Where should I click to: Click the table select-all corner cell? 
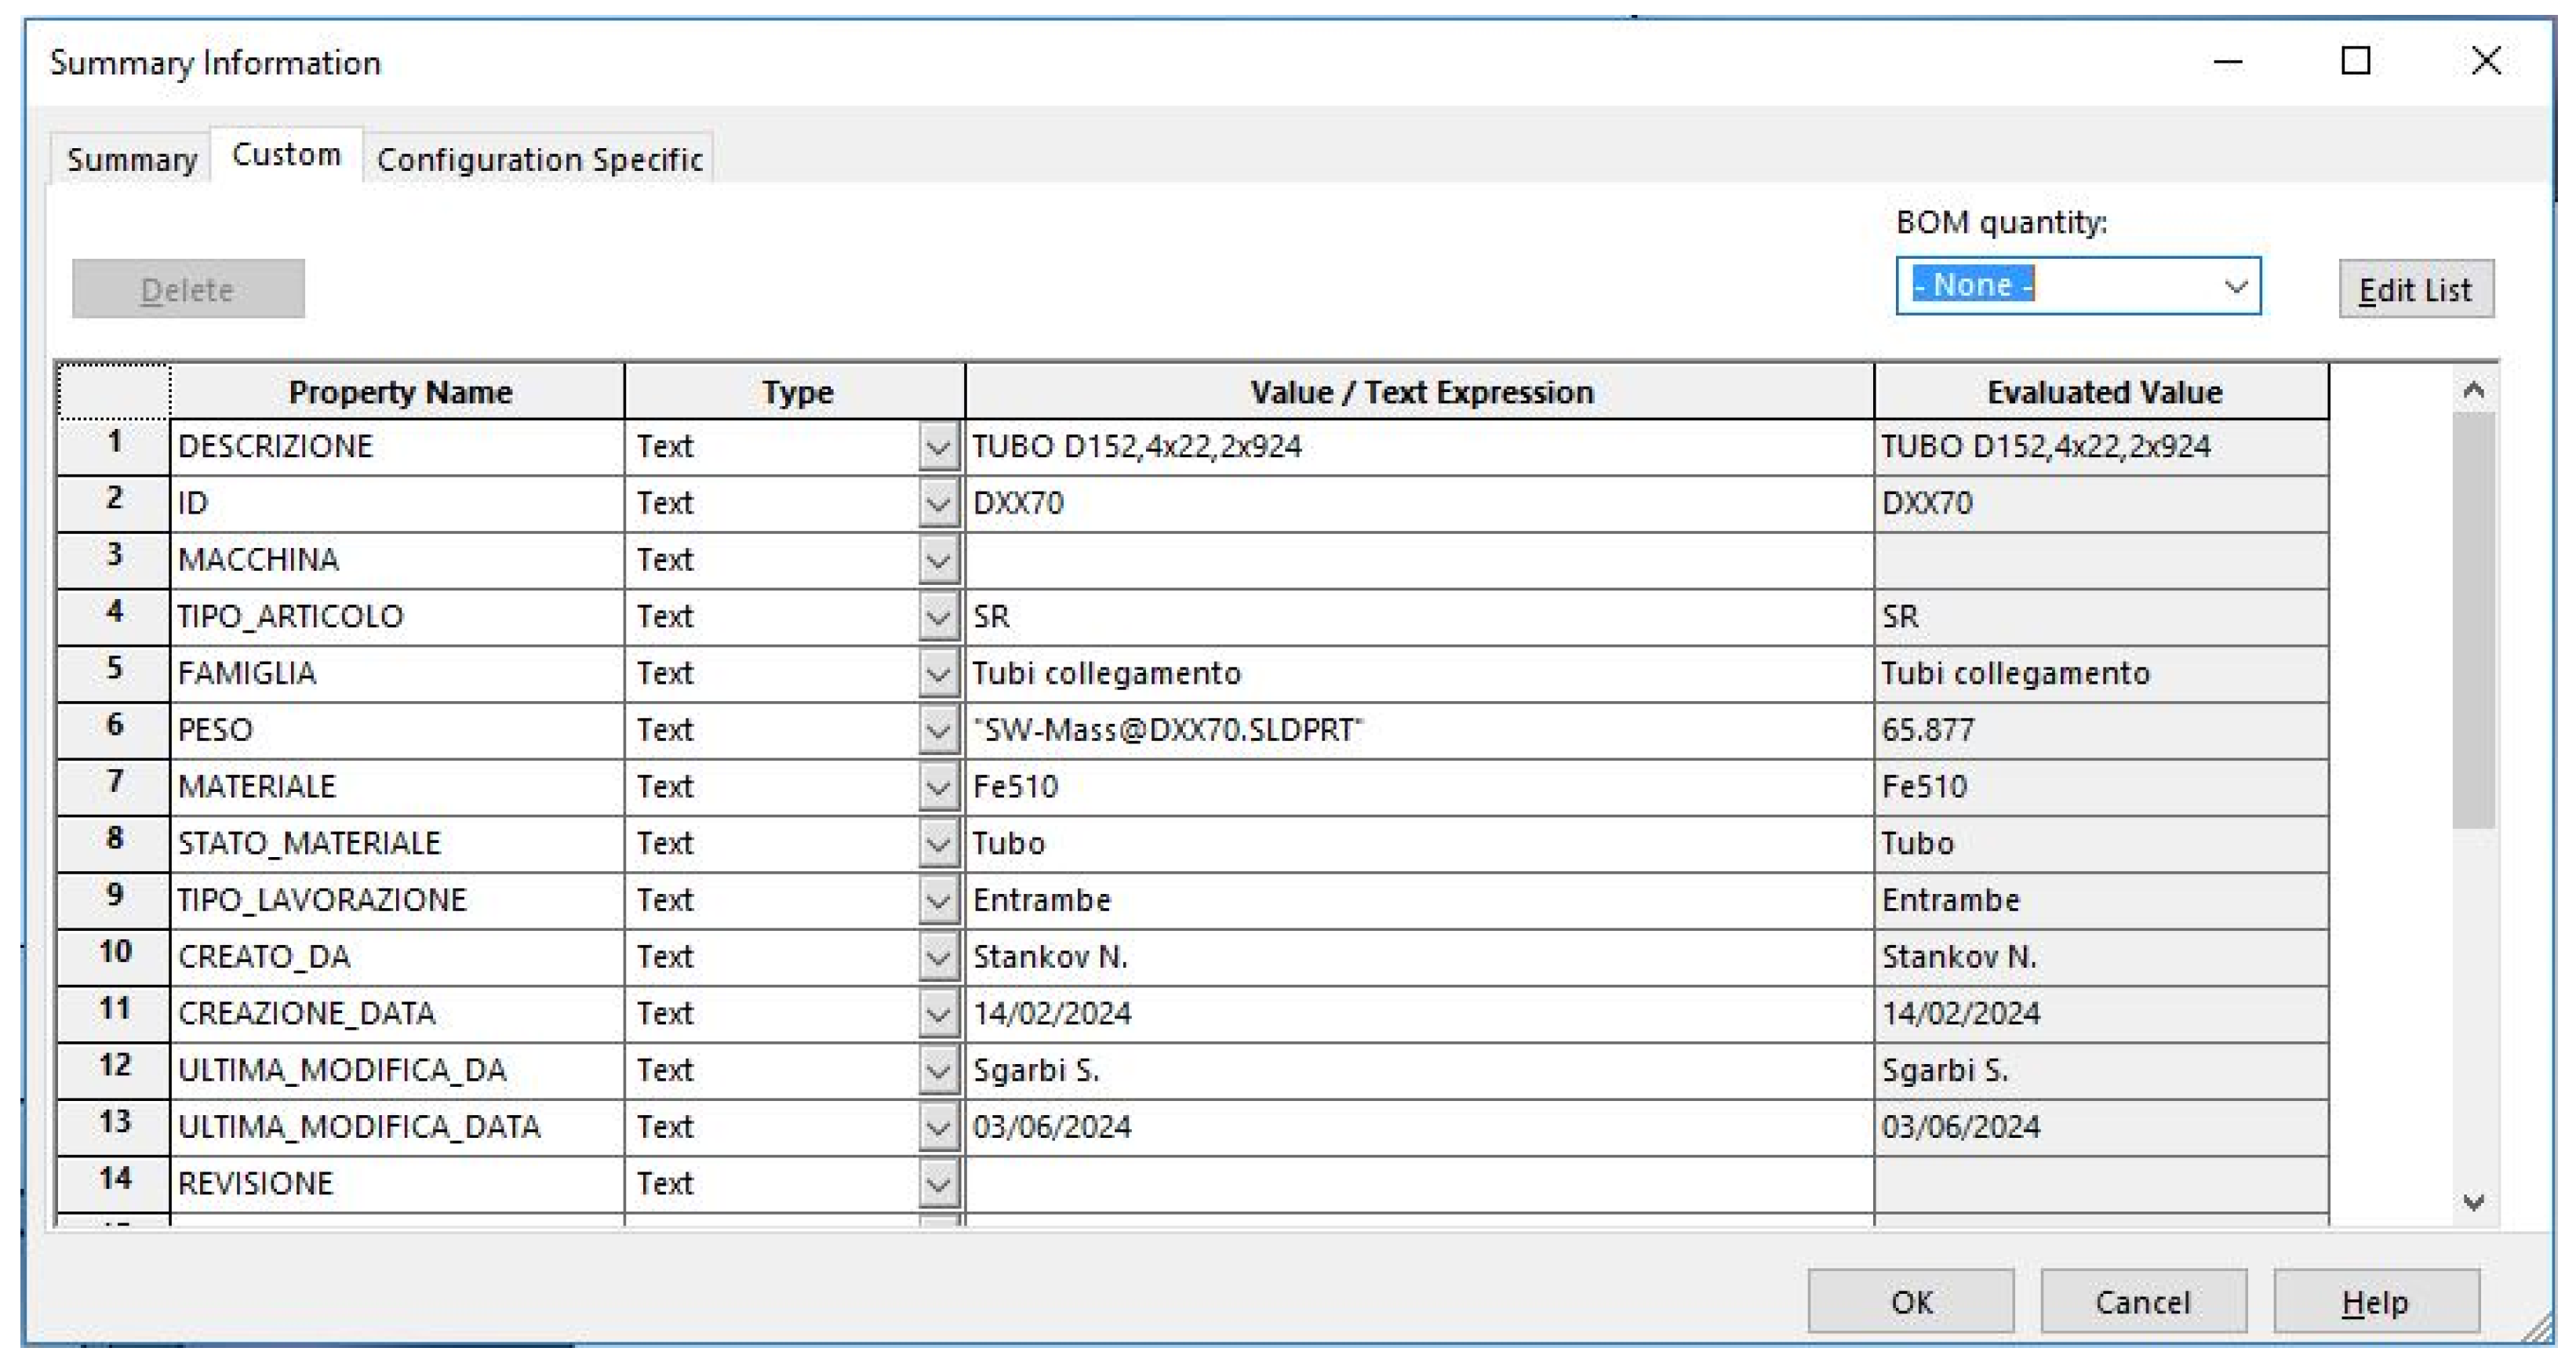click(114, 392)
